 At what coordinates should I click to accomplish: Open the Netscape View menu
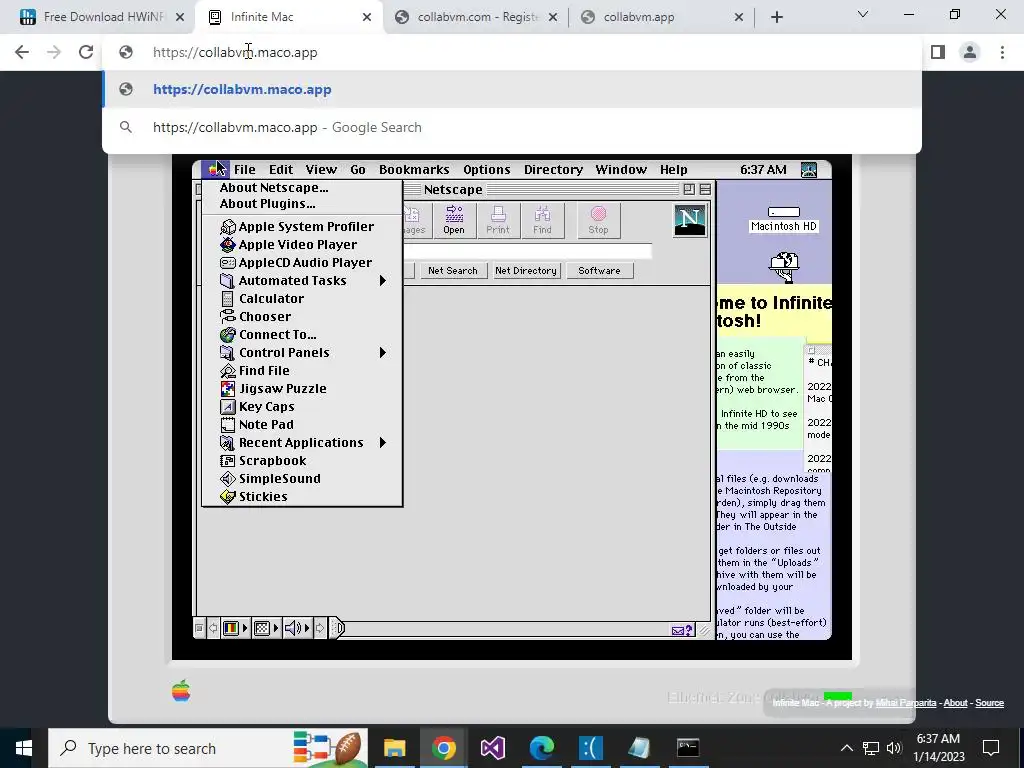click(321, 170)
